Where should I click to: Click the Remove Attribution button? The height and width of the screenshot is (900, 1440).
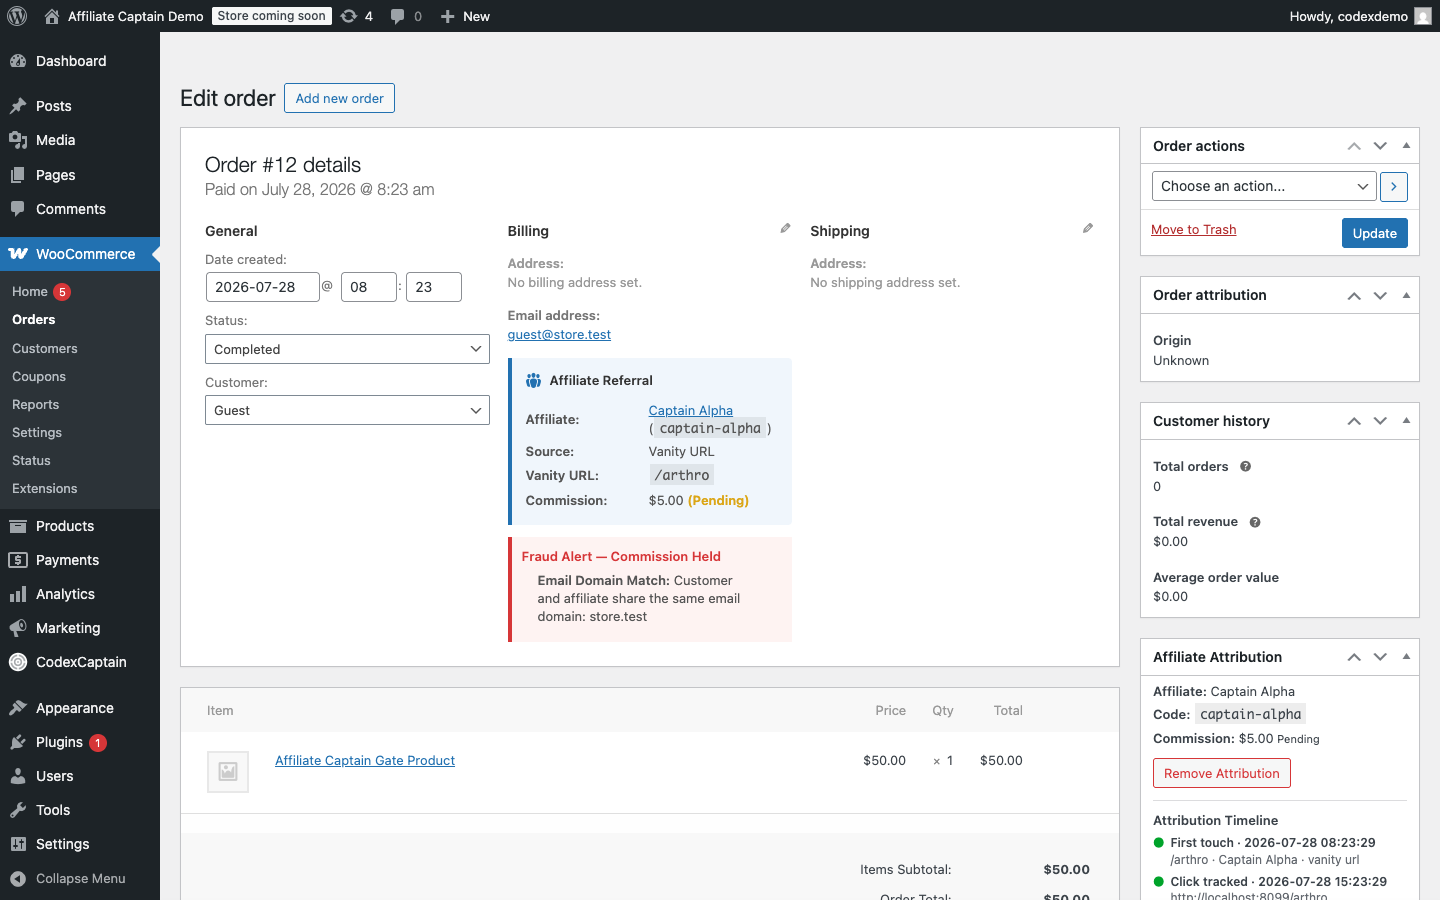(1222, 773)
